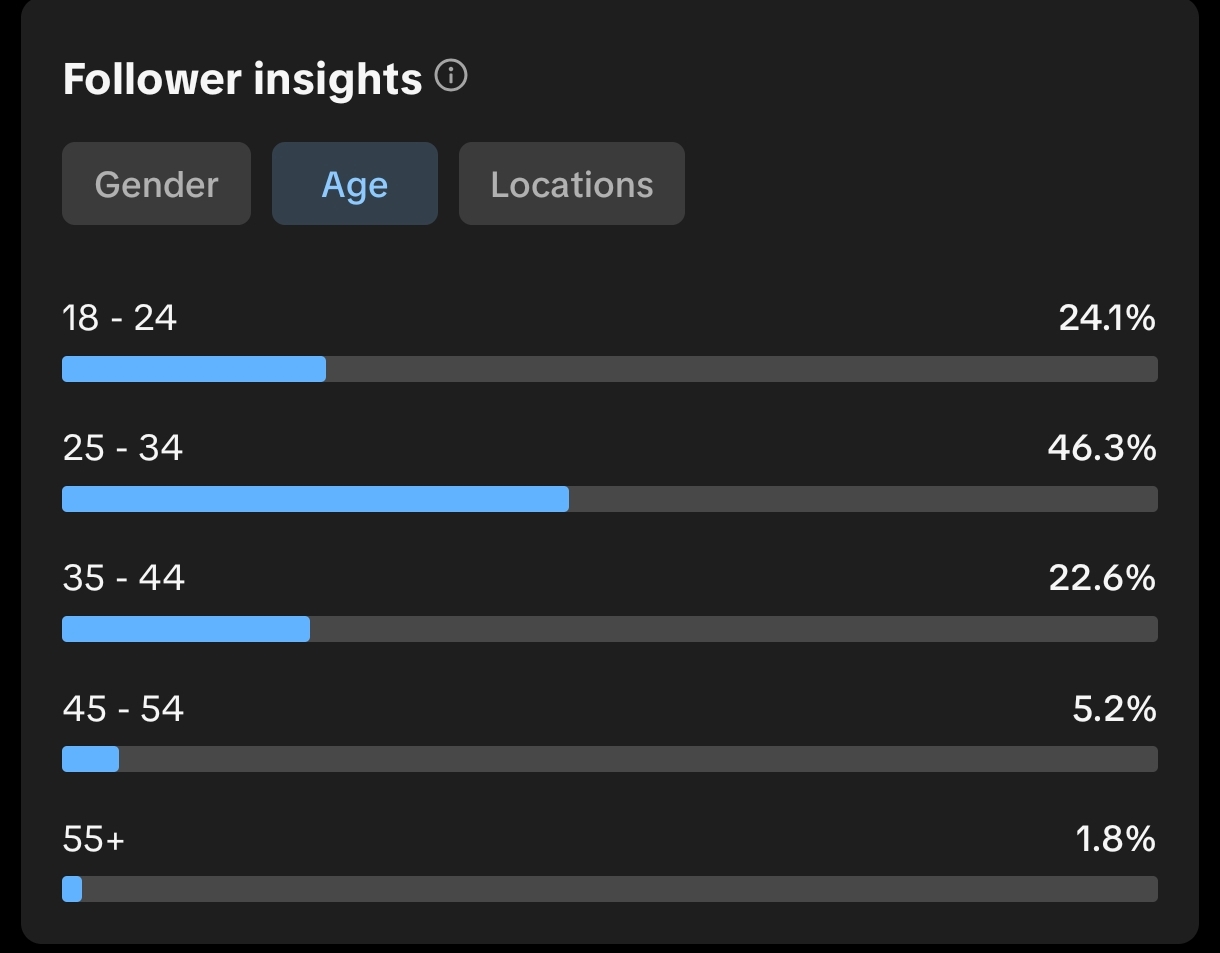The width and height of the screenshot is (1220, 953).
Task: Click the 55+ age label
Action: click(94, 839)
